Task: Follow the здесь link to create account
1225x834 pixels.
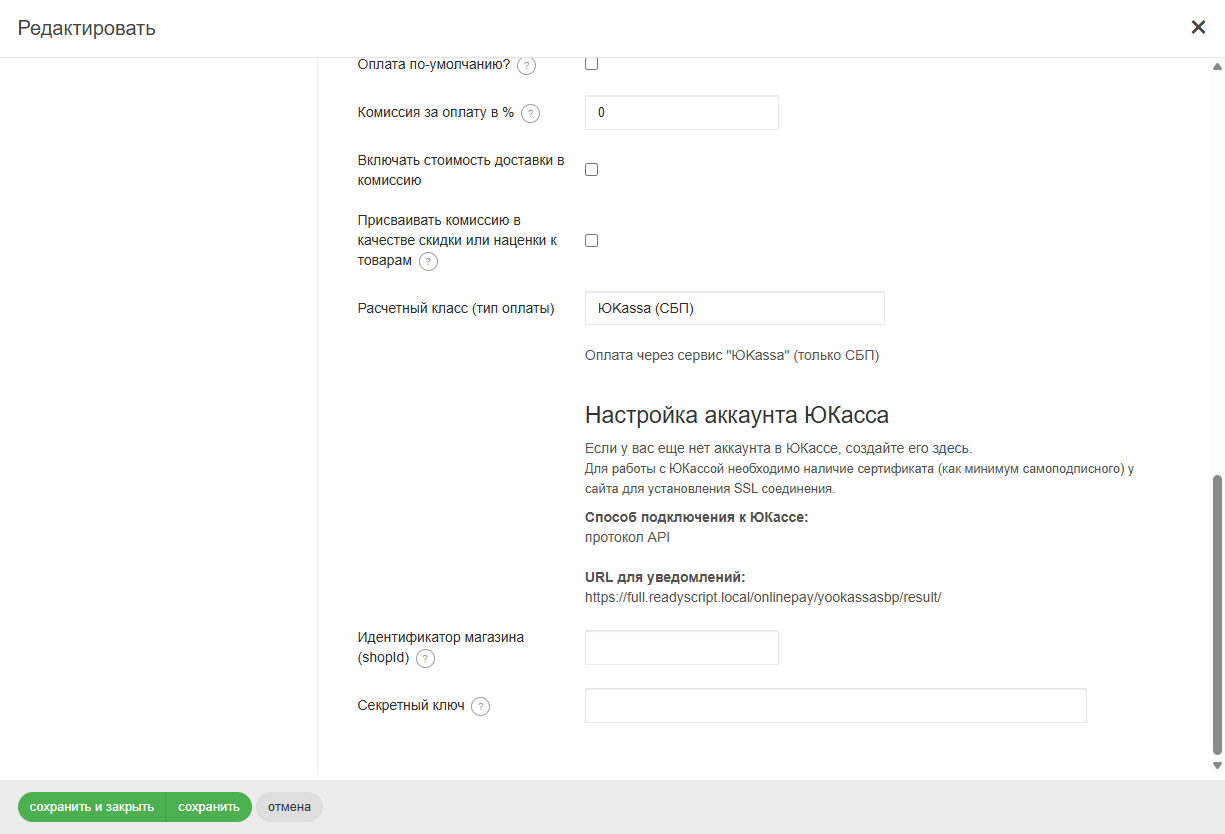Action: 950,448
